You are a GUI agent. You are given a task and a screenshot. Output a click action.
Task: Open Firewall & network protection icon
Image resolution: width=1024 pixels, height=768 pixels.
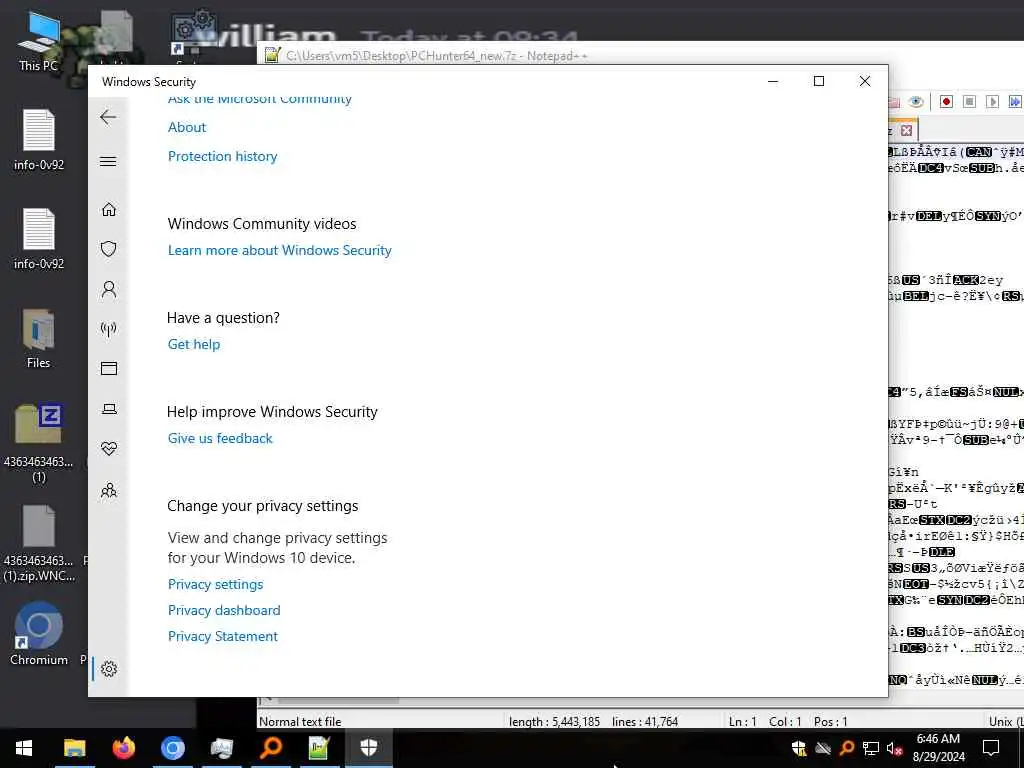109,329
